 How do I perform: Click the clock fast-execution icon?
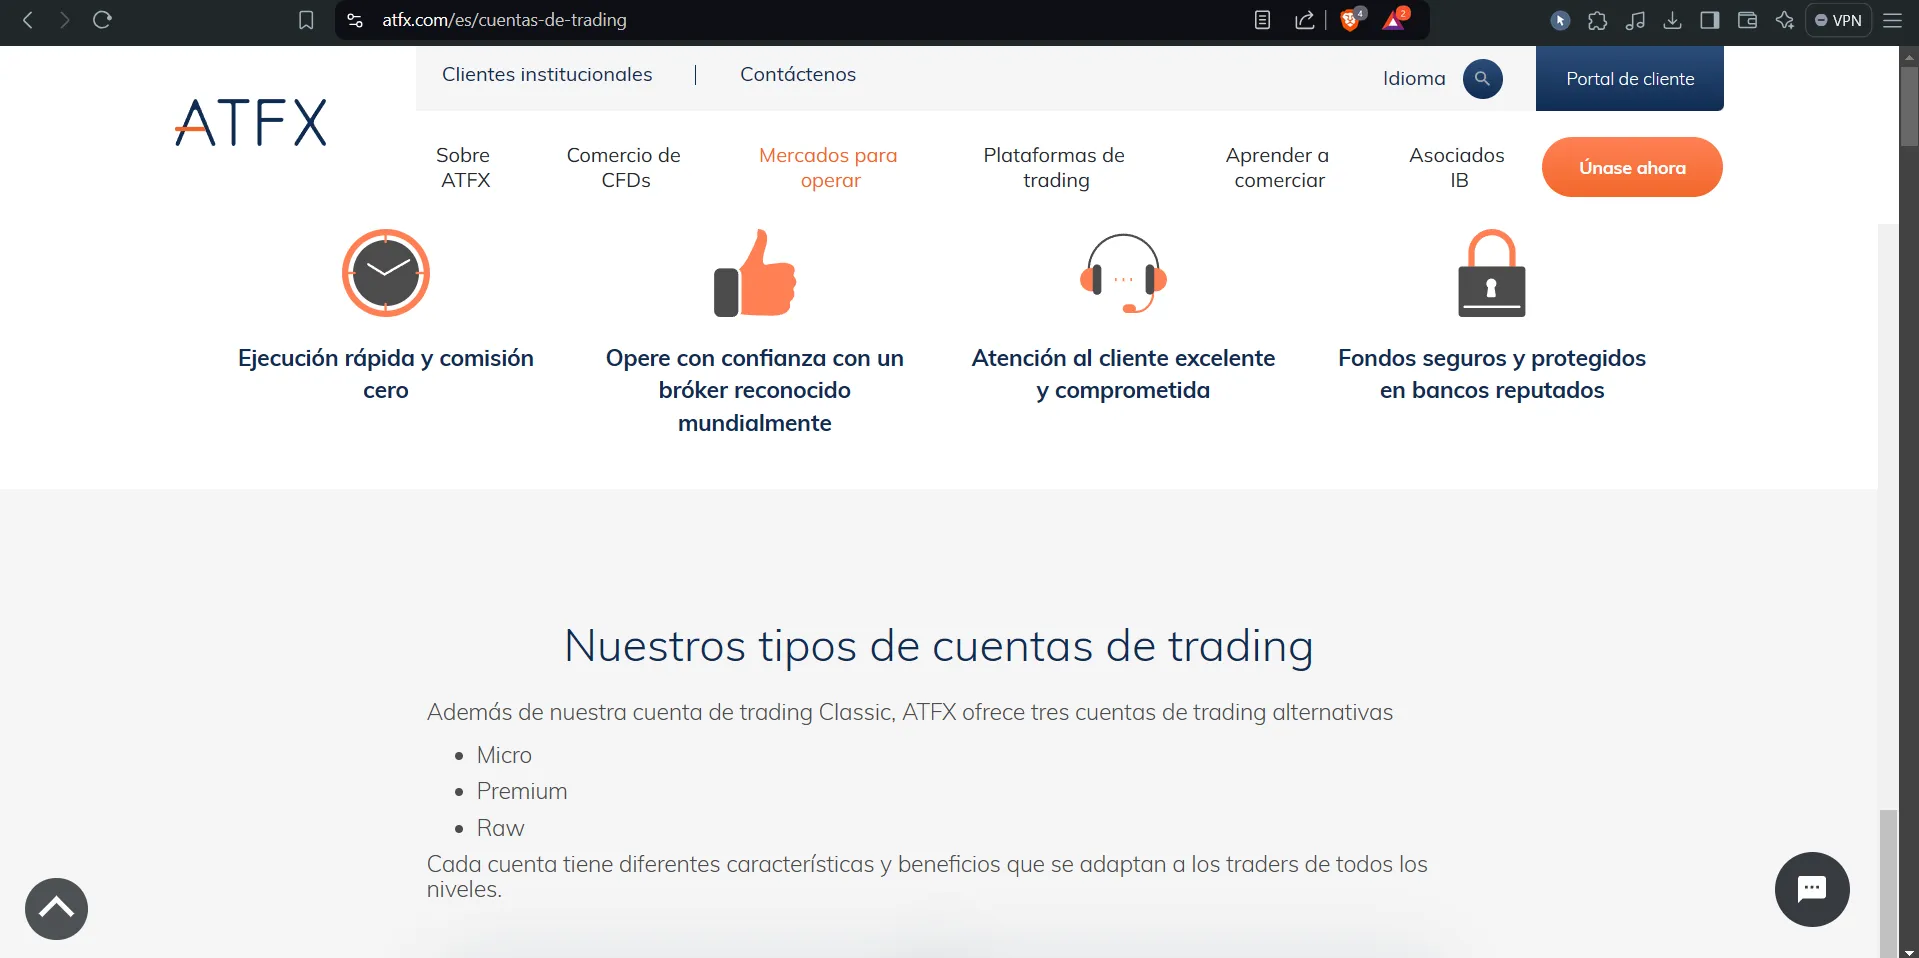point(386,273)
